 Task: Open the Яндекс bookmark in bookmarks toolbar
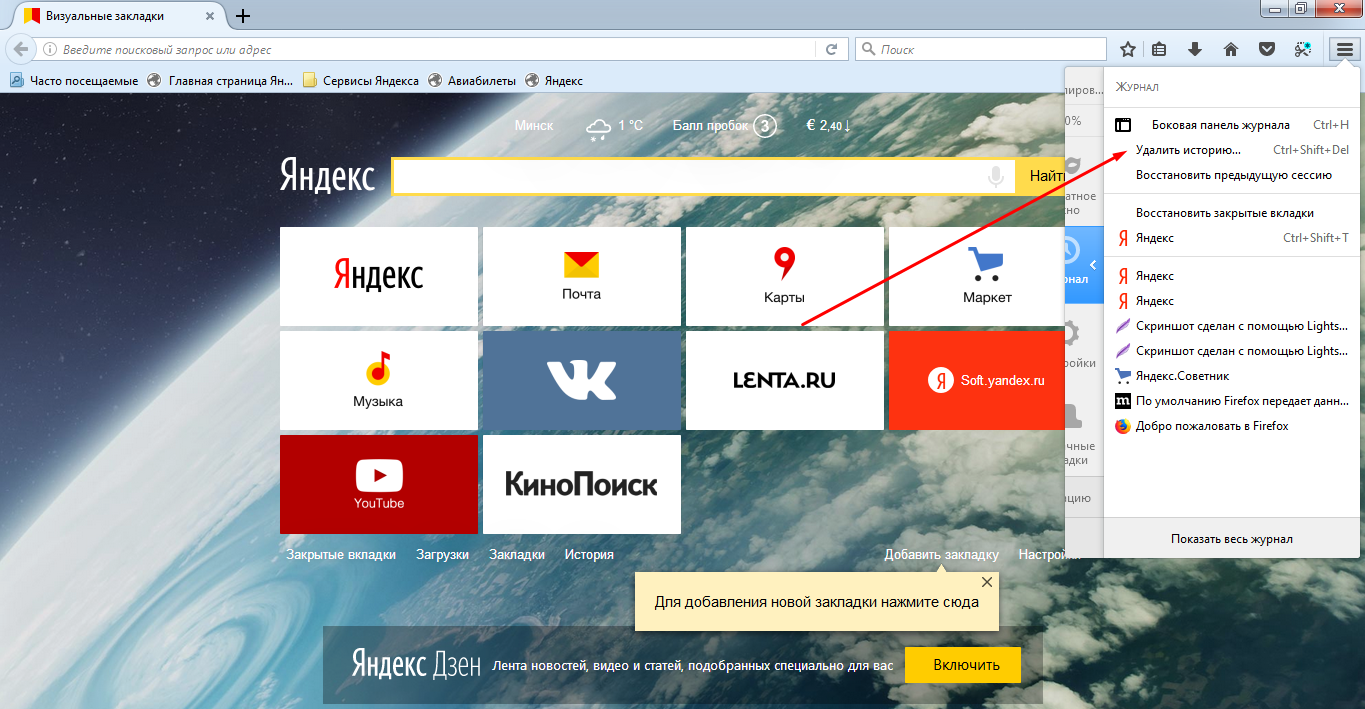[554, 81]
